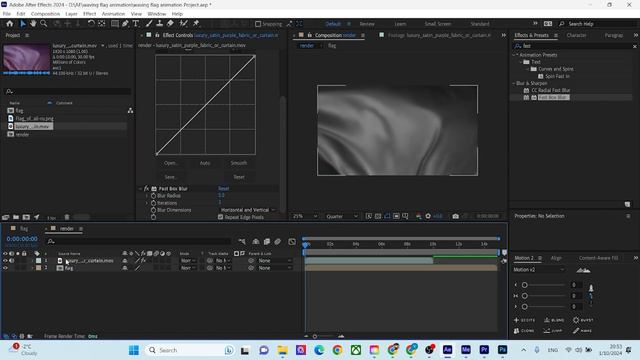Open Parent & Link dropdown for luxury curtain.mov layer

coord(275,260)
